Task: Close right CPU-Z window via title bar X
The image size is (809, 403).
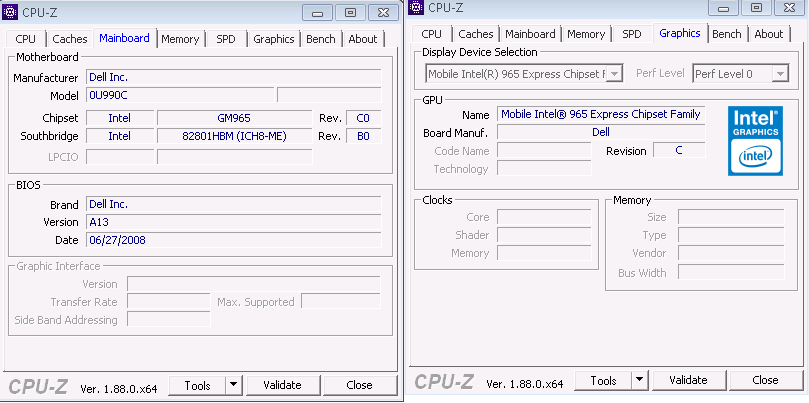Action: 789,8
